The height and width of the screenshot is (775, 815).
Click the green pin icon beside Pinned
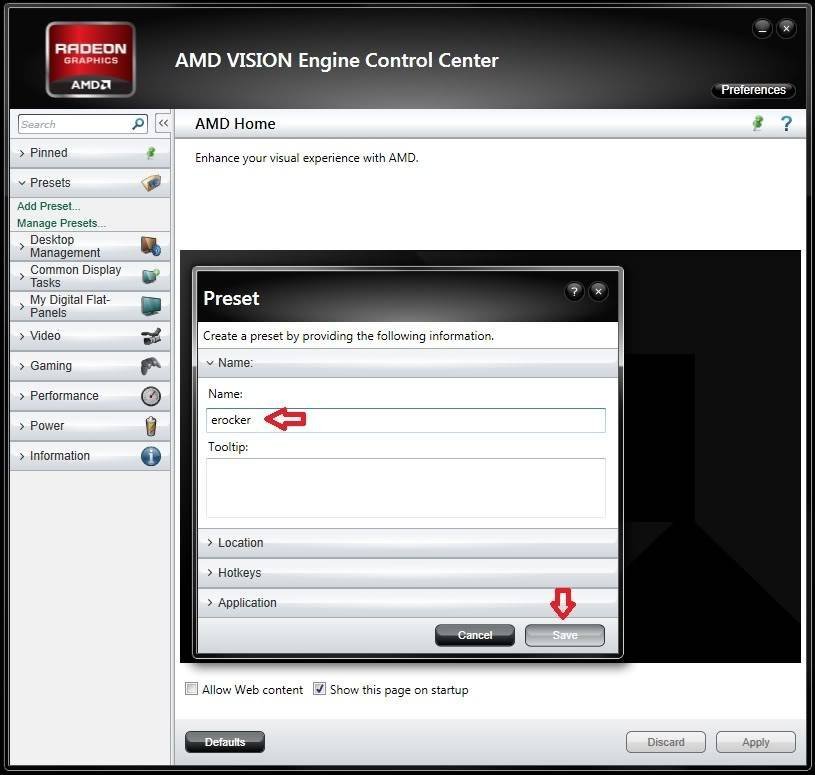151,152
